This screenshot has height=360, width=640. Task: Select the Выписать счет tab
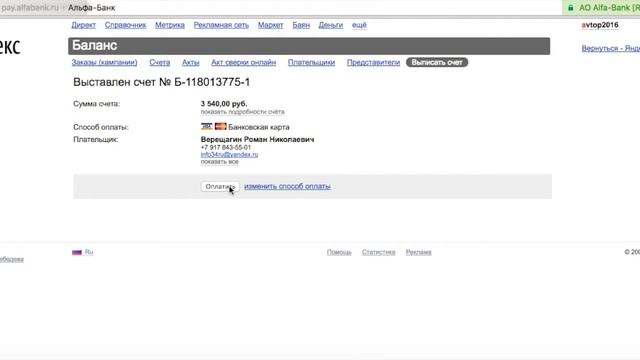(x=437, y=62)
